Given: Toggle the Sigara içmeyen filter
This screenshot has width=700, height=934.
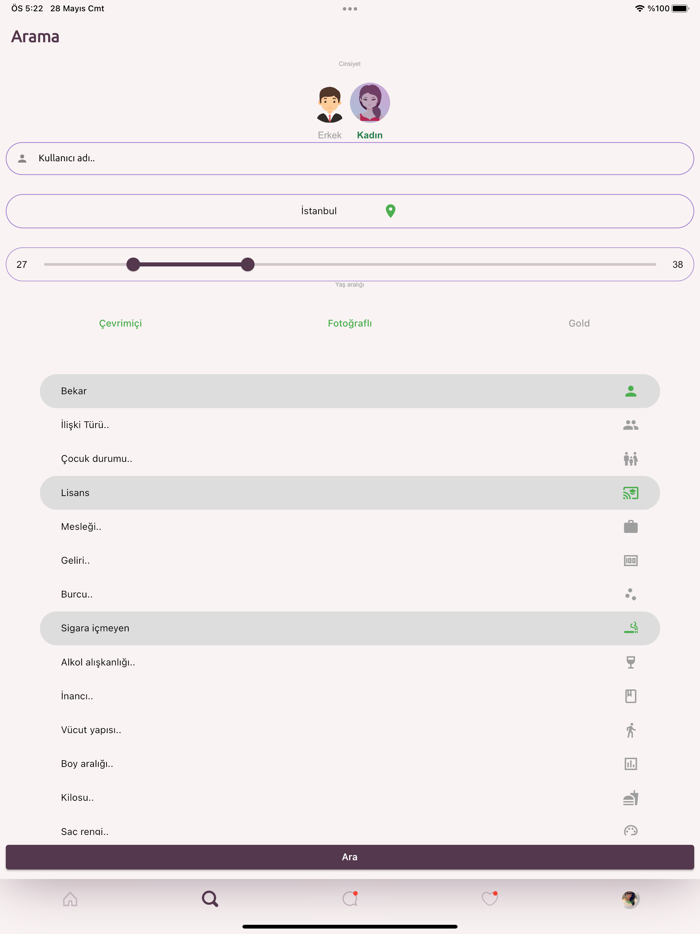Looking at the screenshot, I should click(350, 628).
